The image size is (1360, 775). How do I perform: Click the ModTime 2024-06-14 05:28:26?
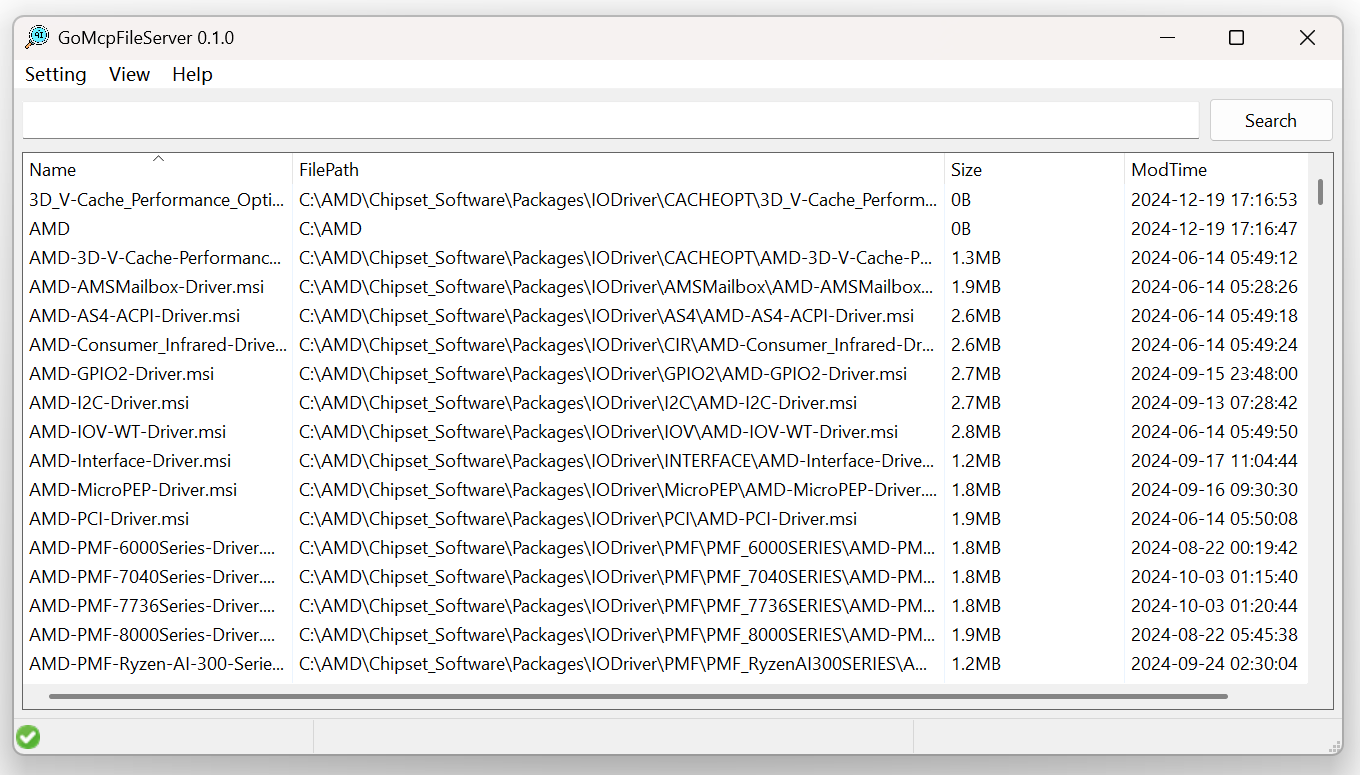pos(1214,287)
